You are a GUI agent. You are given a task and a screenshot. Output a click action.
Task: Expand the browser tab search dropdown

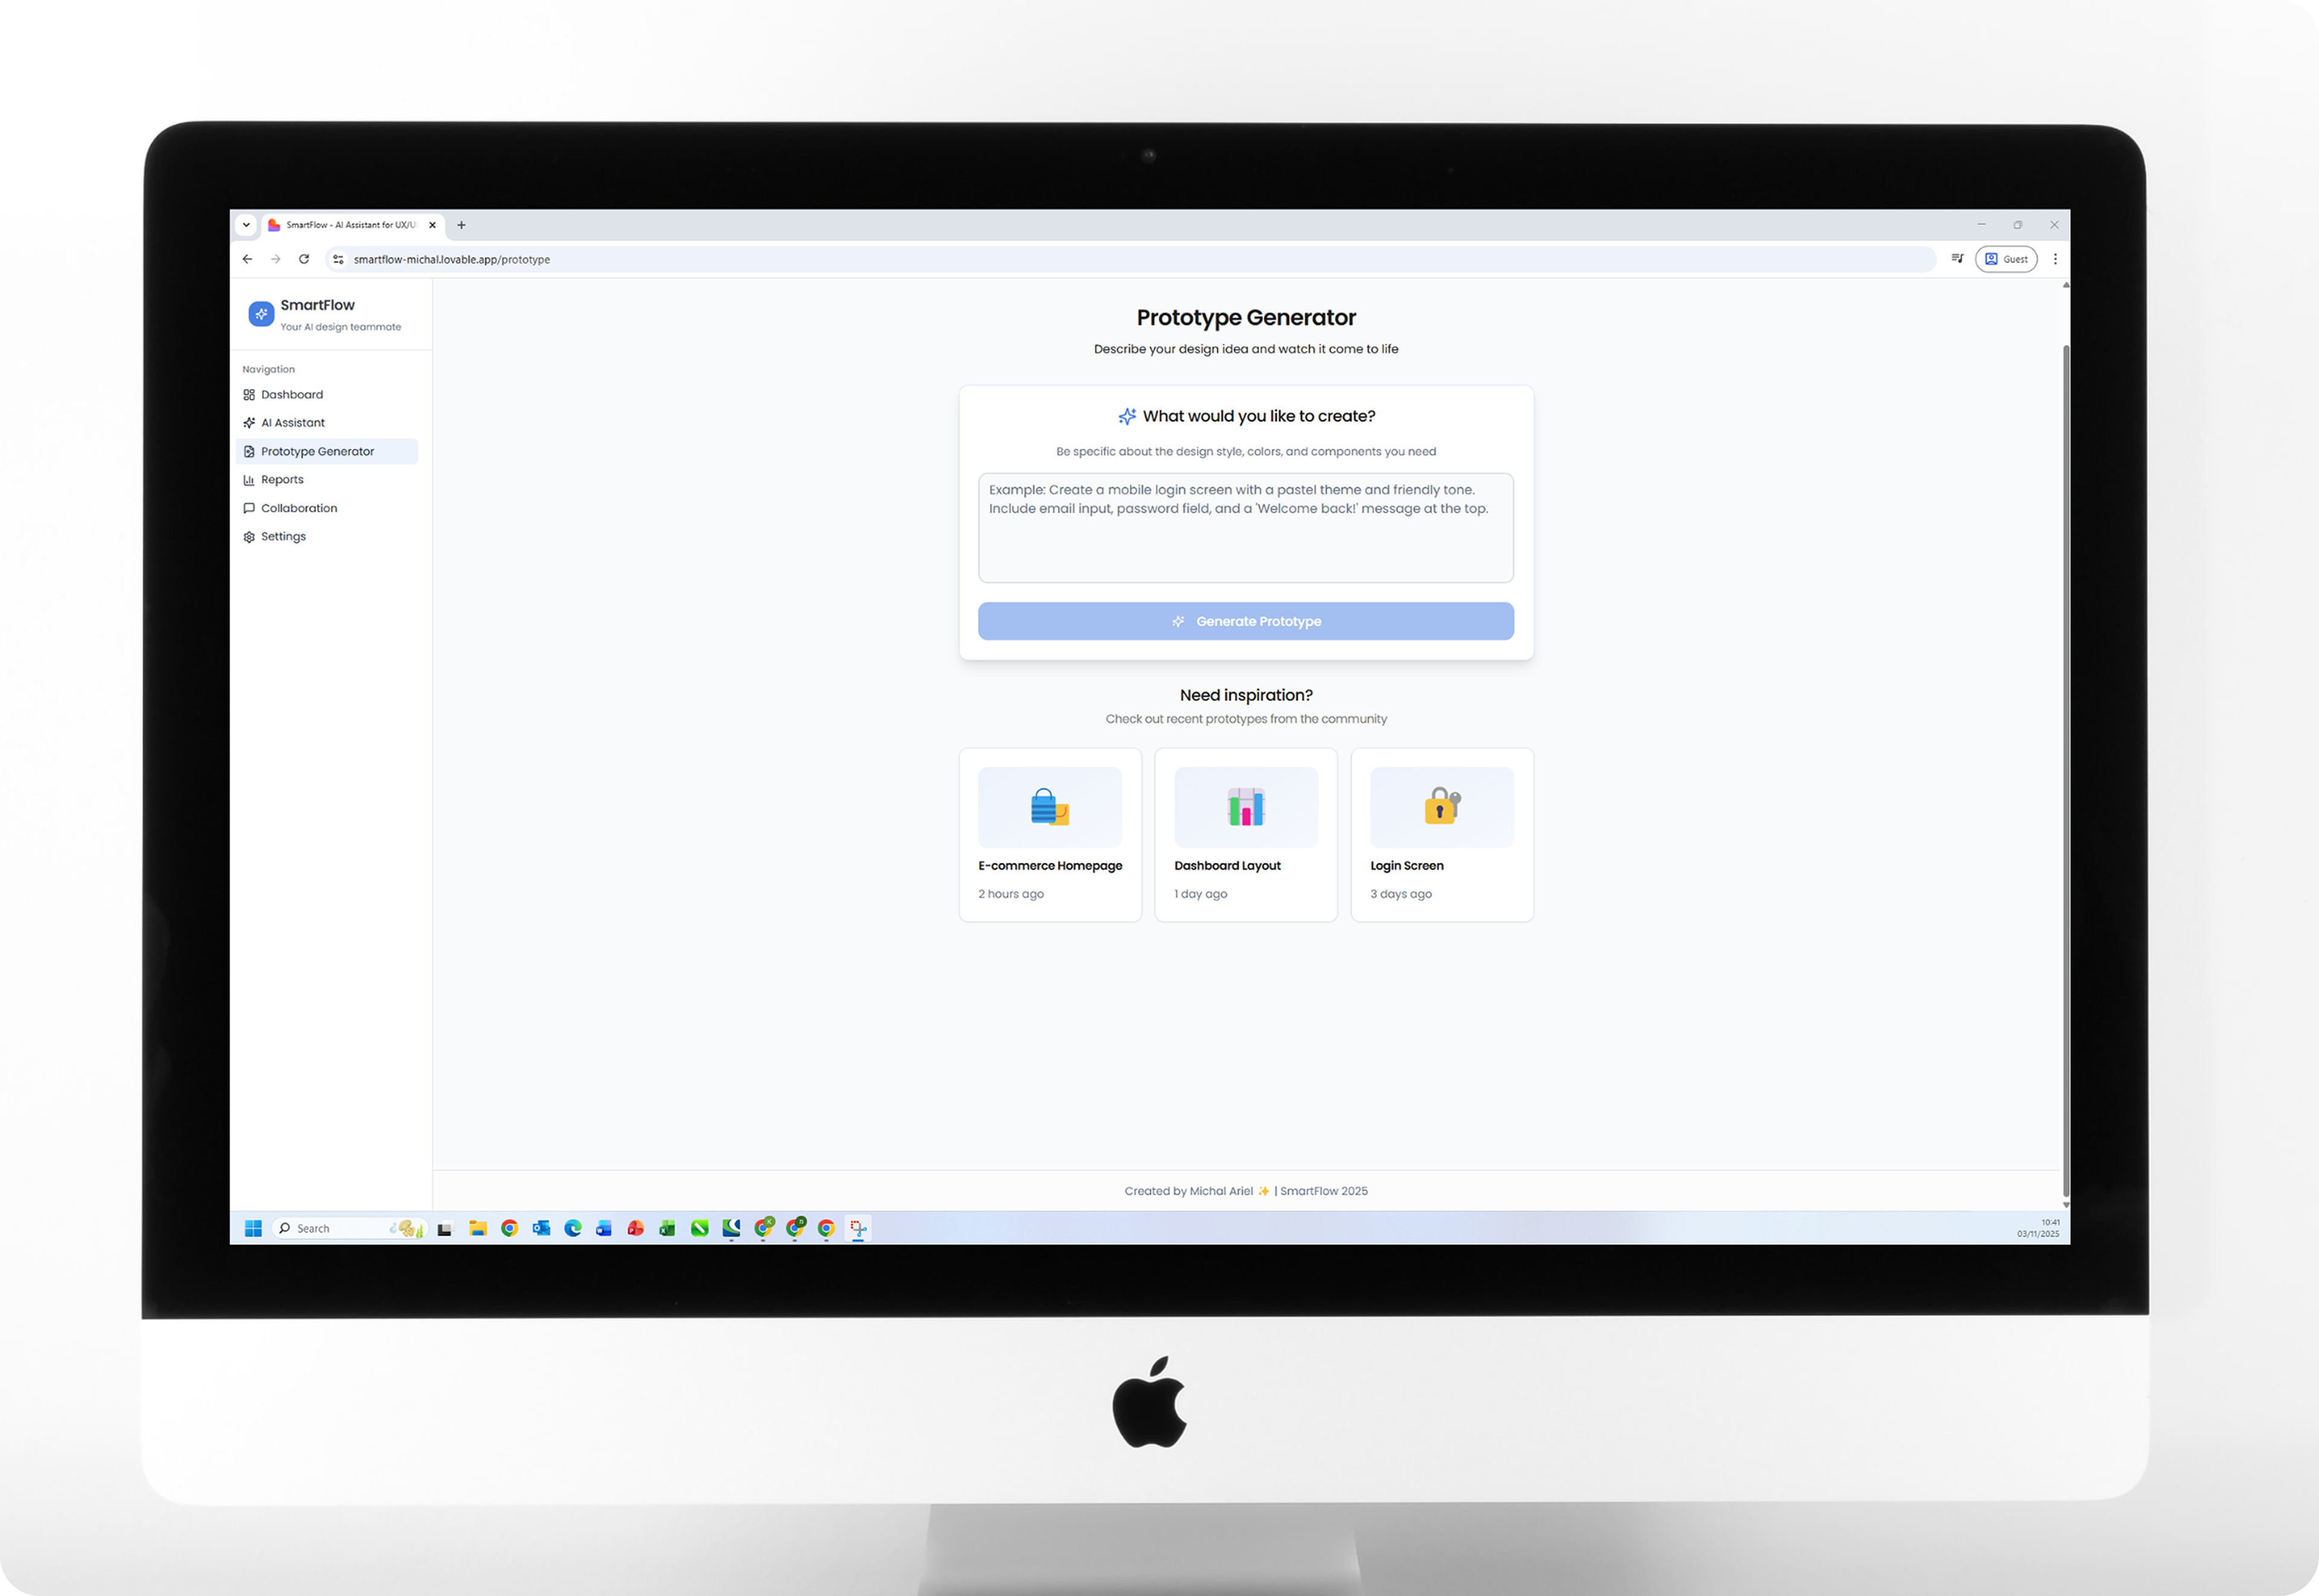tap(246, 225)
